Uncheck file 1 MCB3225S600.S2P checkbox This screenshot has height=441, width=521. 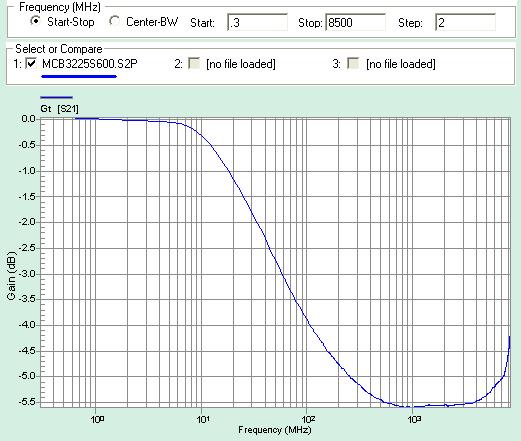pos(31,63)
